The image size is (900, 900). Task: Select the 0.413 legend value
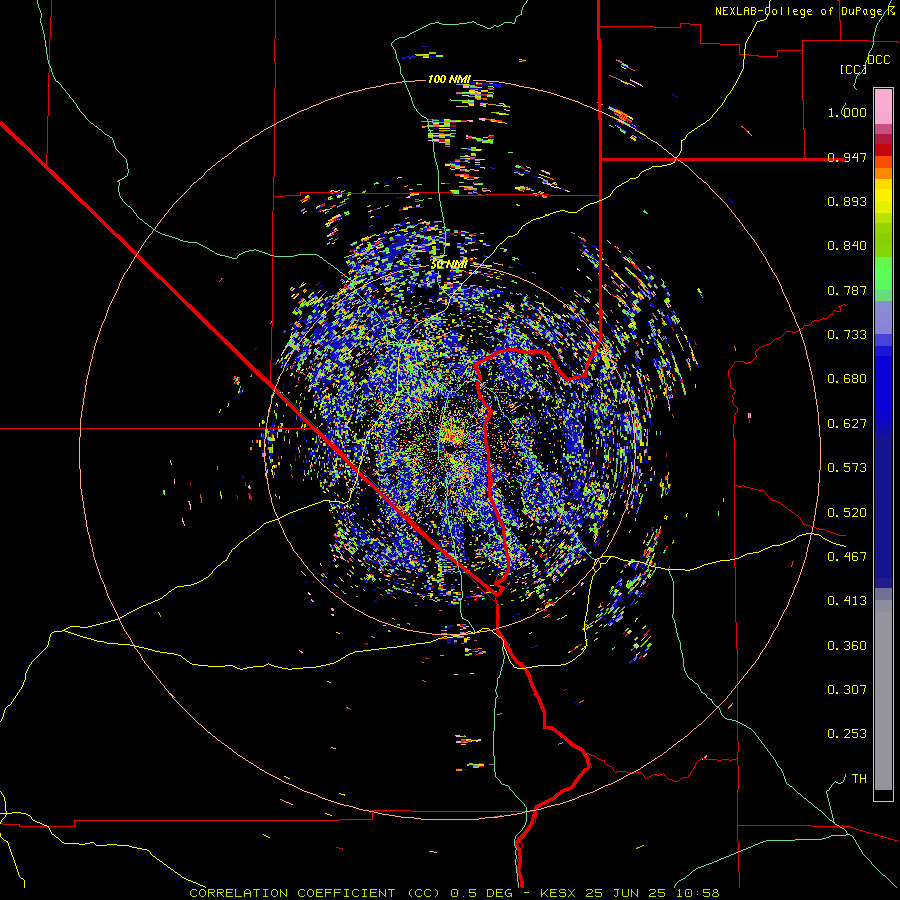(847, 601)
